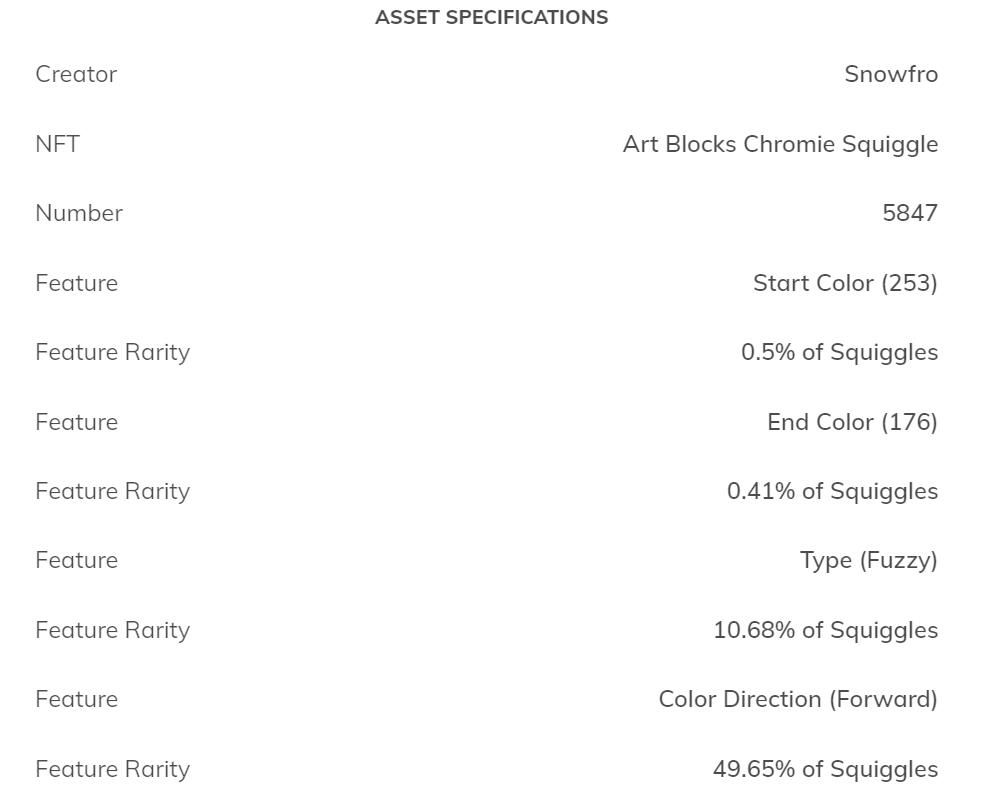Screen dimensions: 984x787
Task: Click the Number label
Action: (x=79, y=213)
